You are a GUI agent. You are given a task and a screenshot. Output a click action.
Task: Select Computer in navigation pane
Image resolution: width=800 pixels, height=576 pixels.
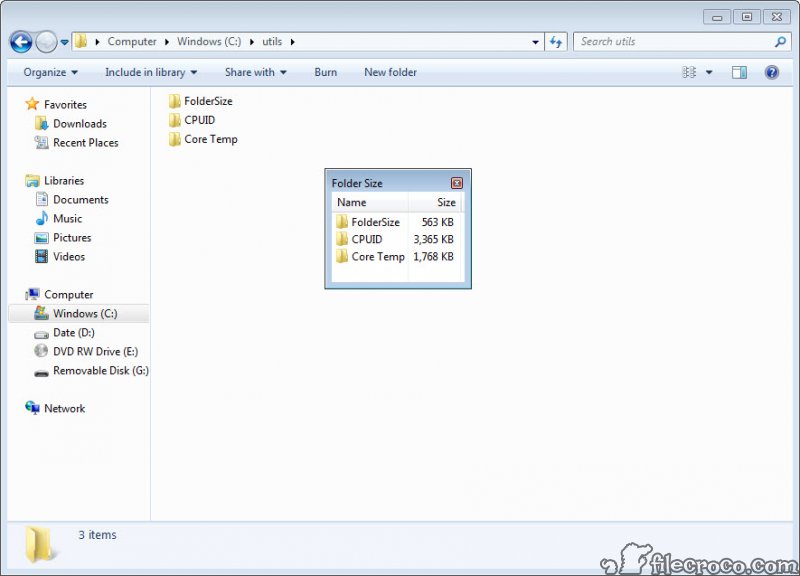(68, 295)
